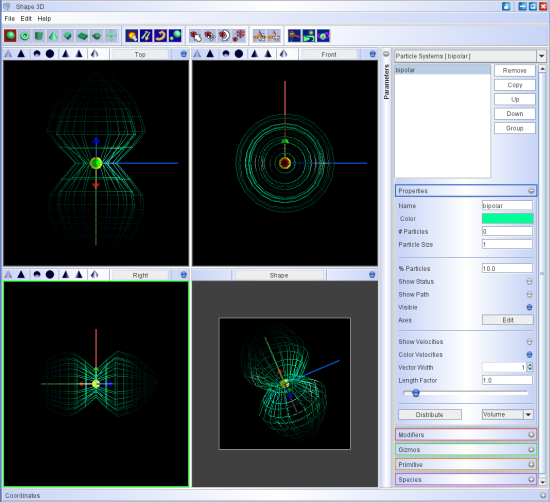The image size is (550, 502).
Task: Choose the flat plane primitive icon
Action: click(x=82, y=36)
